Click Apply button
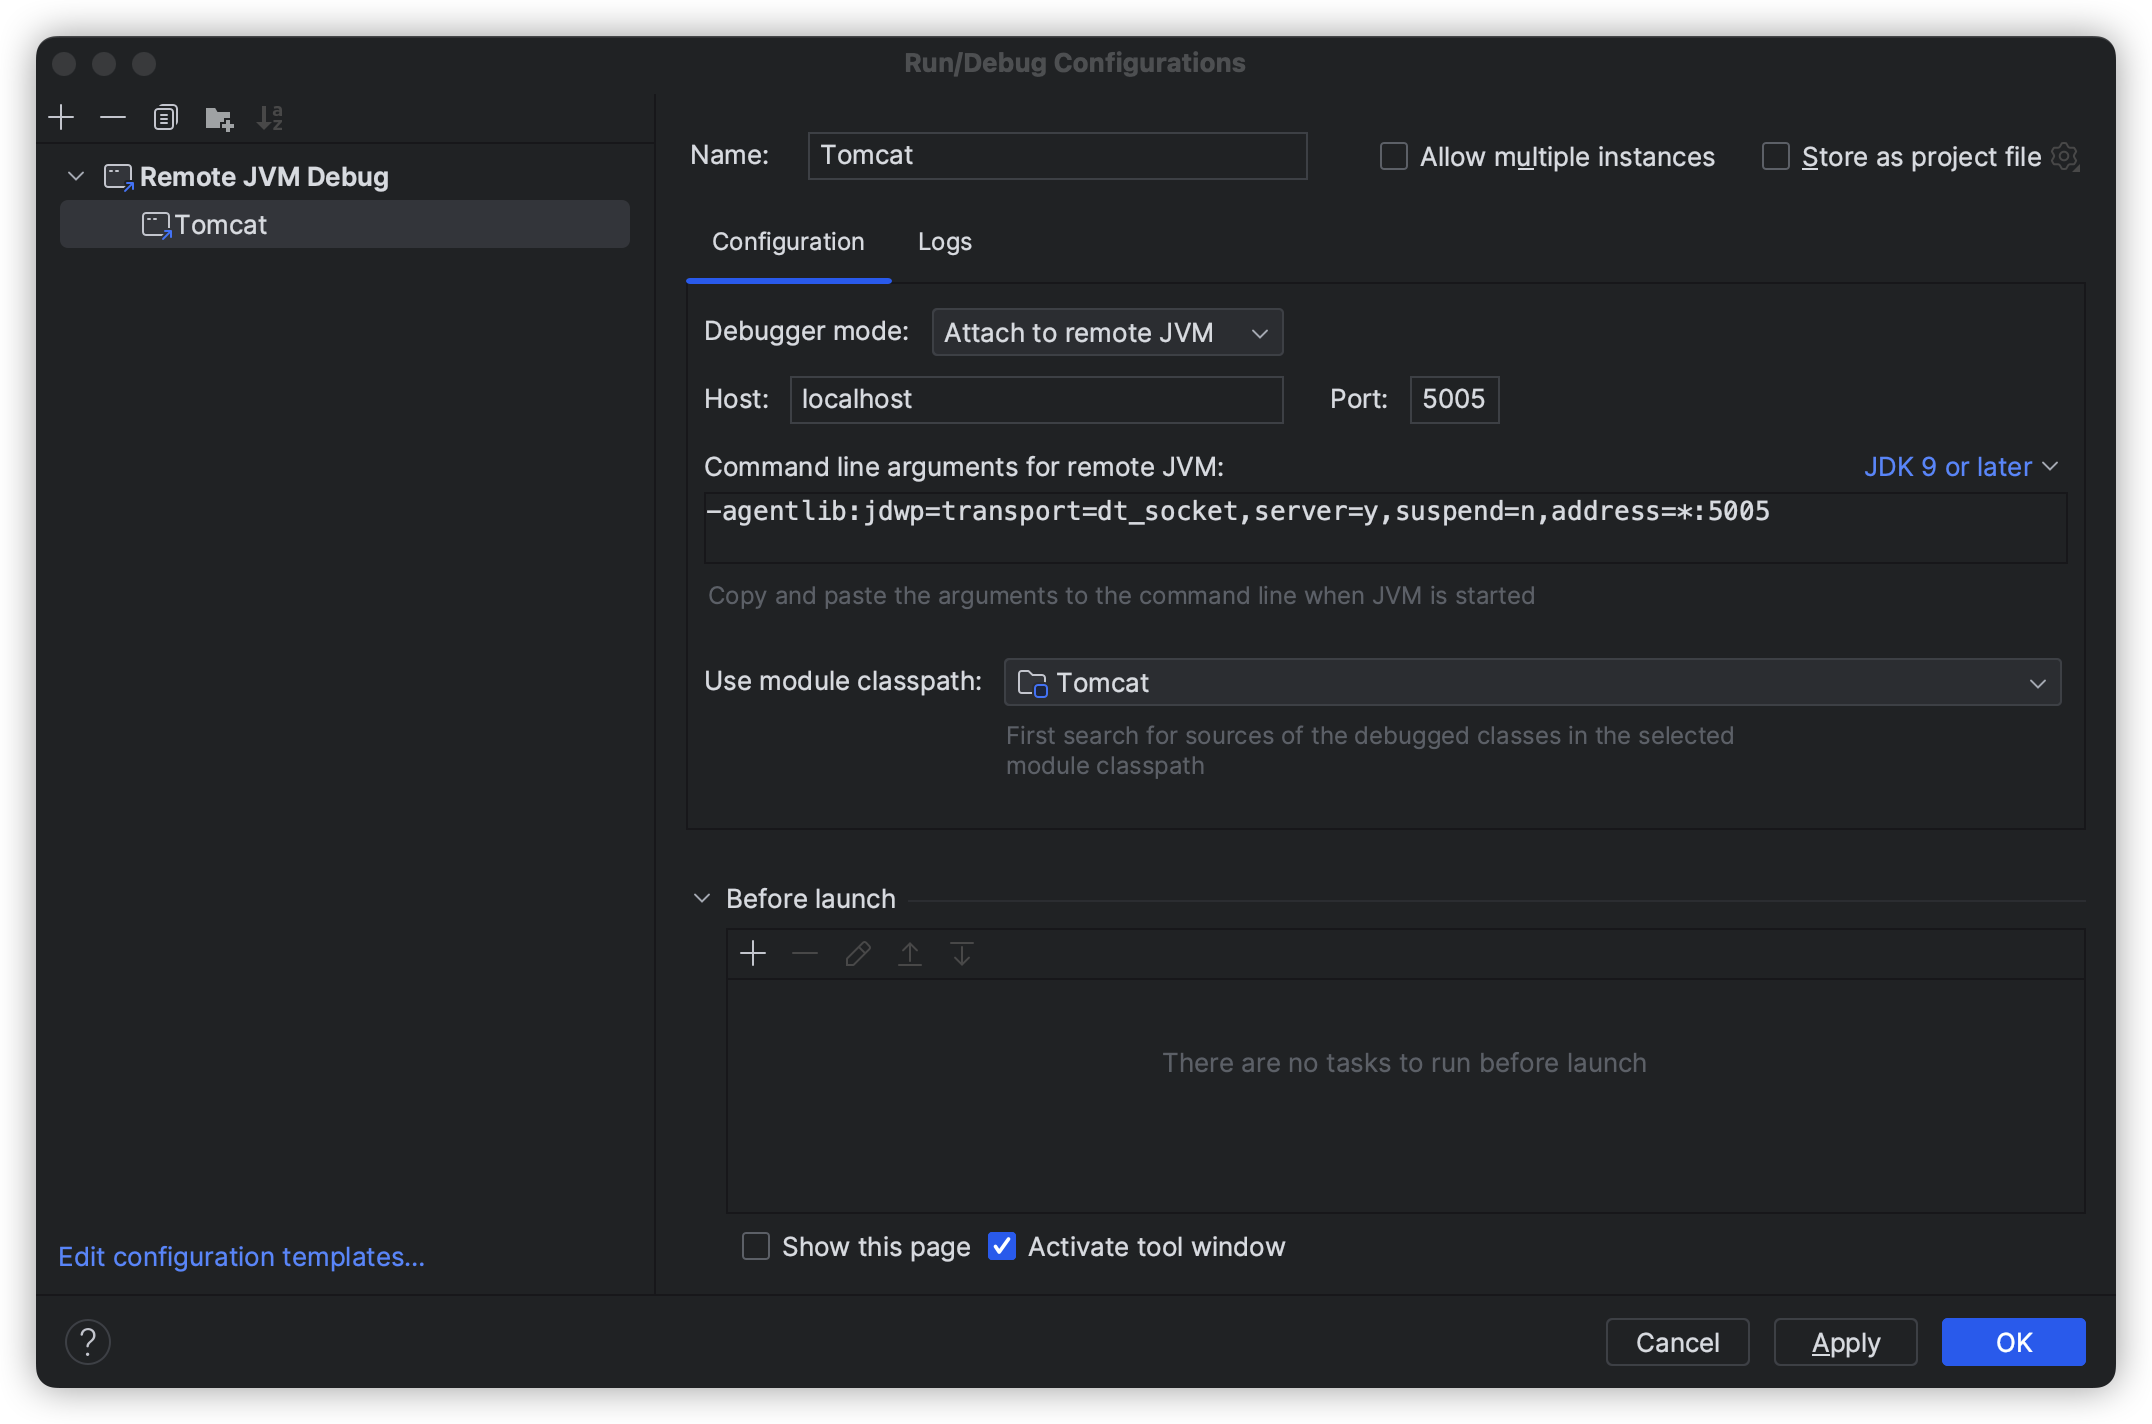2152x1424 pixels. (x=1846, y=1342)
